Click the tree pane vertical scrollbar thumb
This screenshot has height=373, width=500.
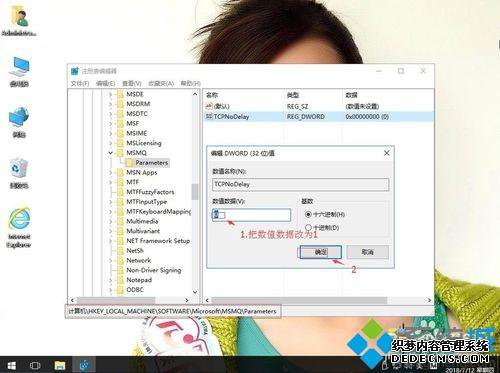pos(195,192)
